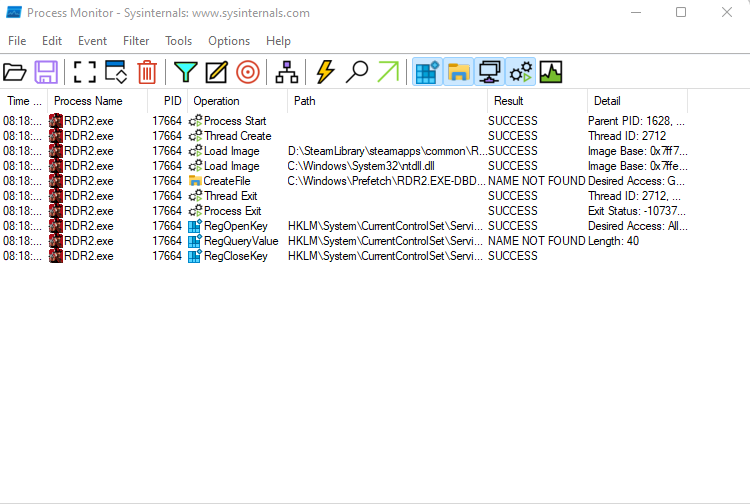Viewport: 750px width, 504px height.
Task: Click the D:\SteamLibrary Load Image path
Action: [387, 151]
